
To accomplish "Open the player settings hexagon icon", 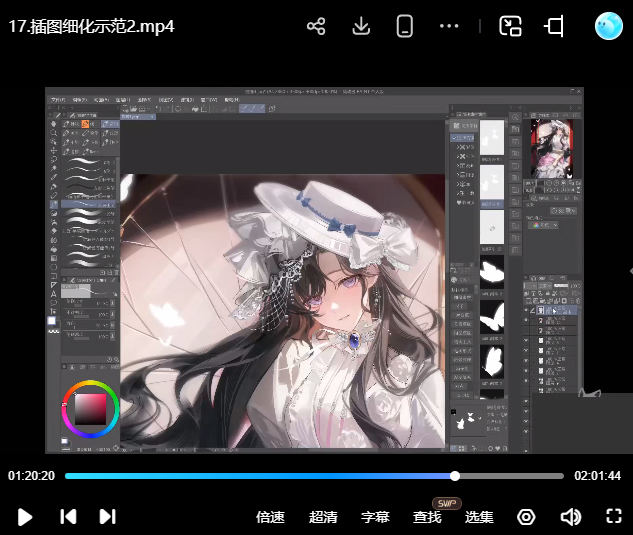I will 526,517.
